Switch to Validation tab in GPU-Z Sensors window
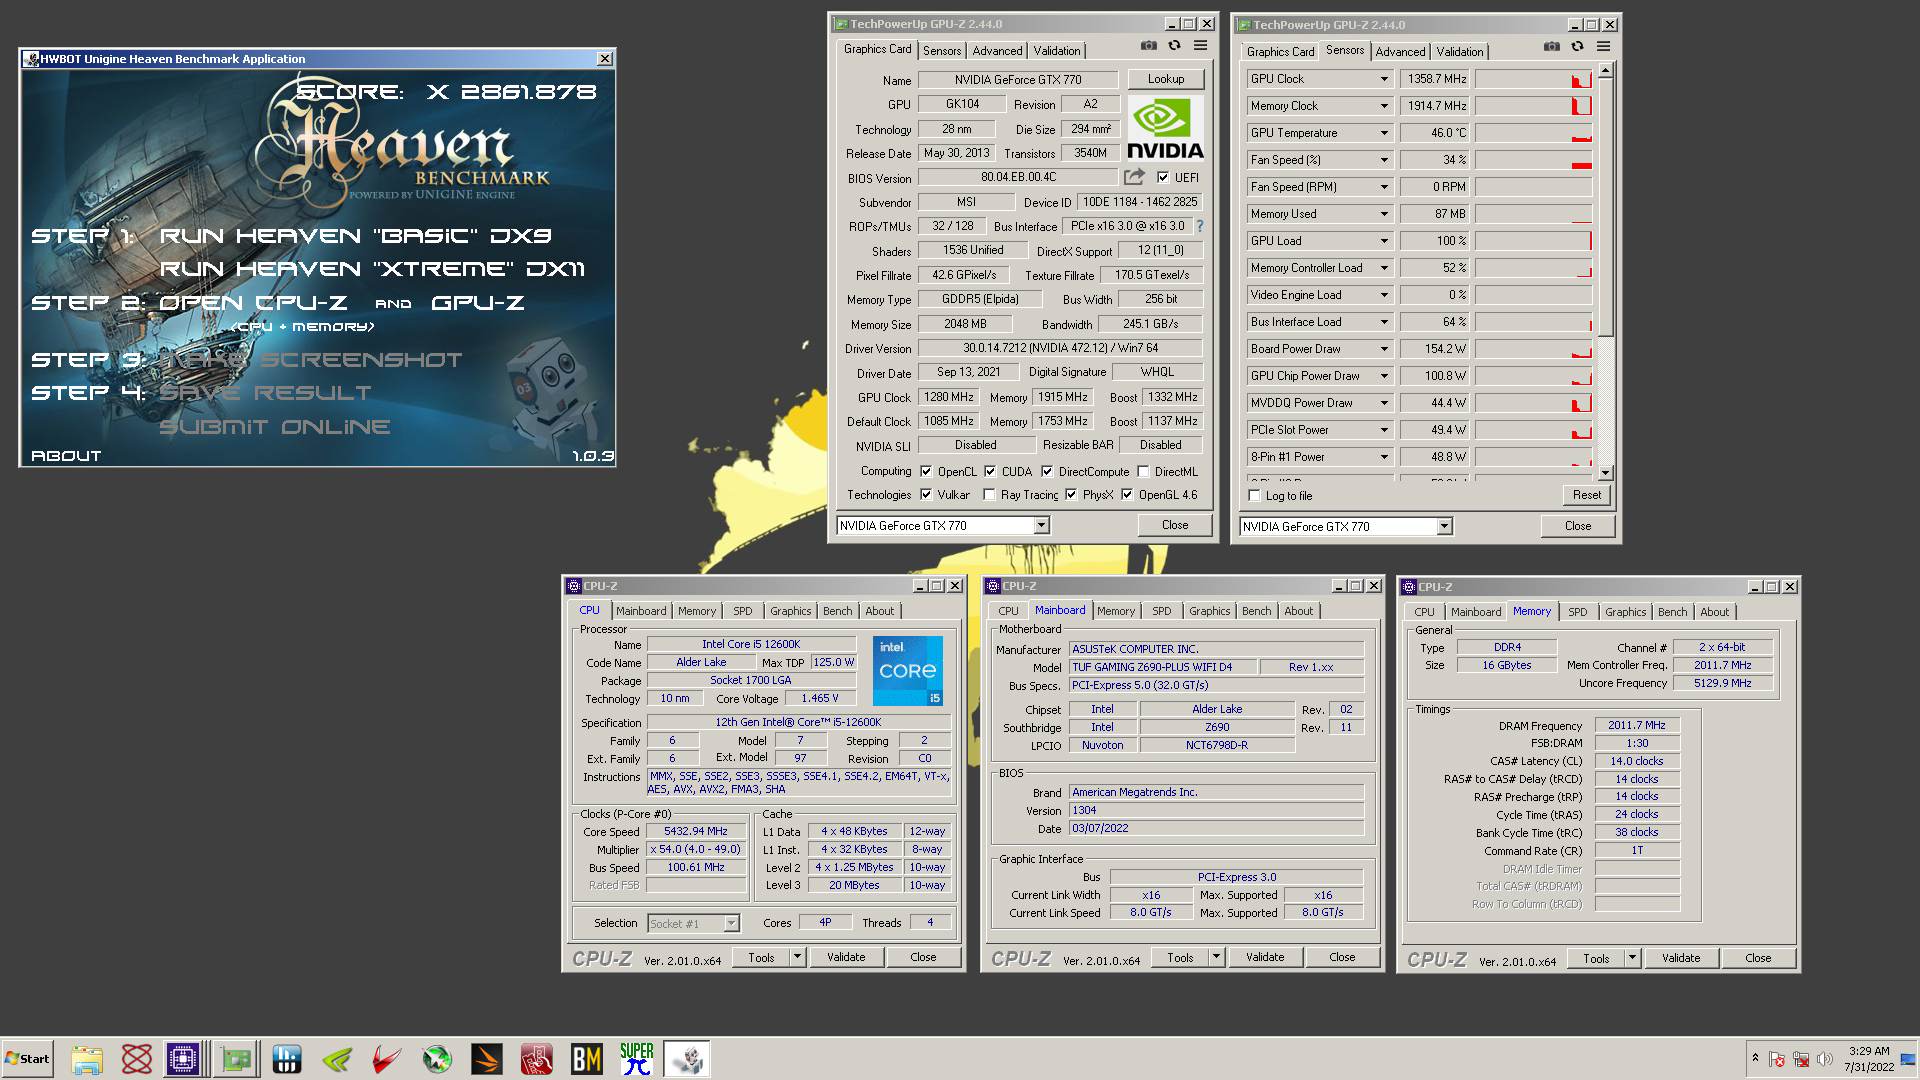The height and width of the screenshot is (1080, 1920). click(1460, 52)
